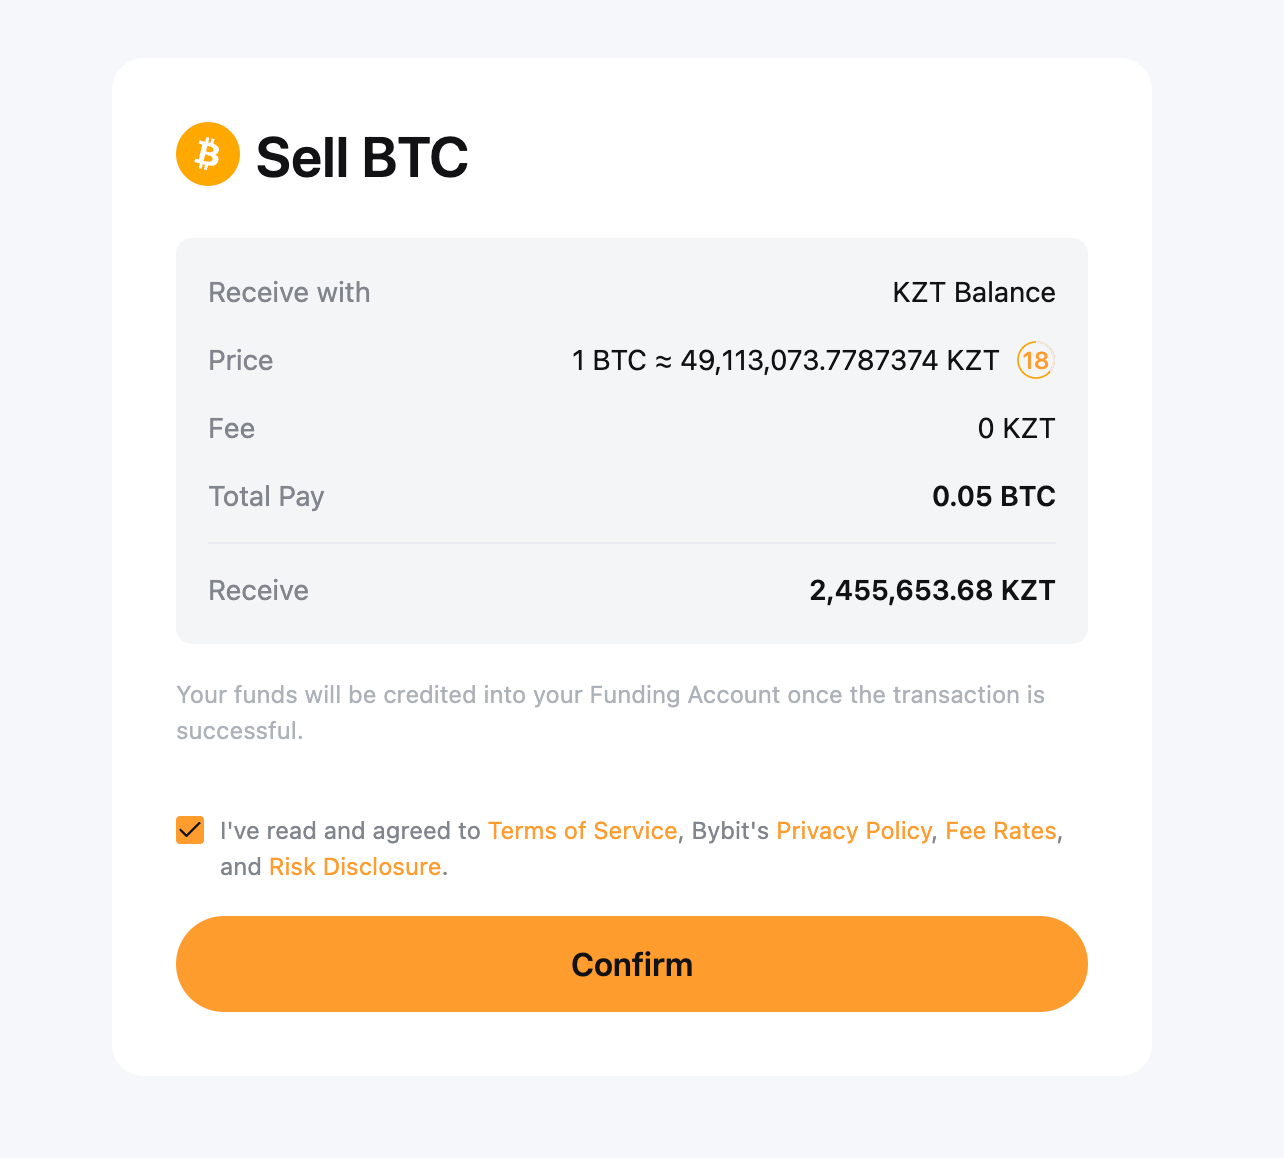1284x1158 pixels.
Task: Open Bybit's Privacy Policy link
Action: (853, 831)
